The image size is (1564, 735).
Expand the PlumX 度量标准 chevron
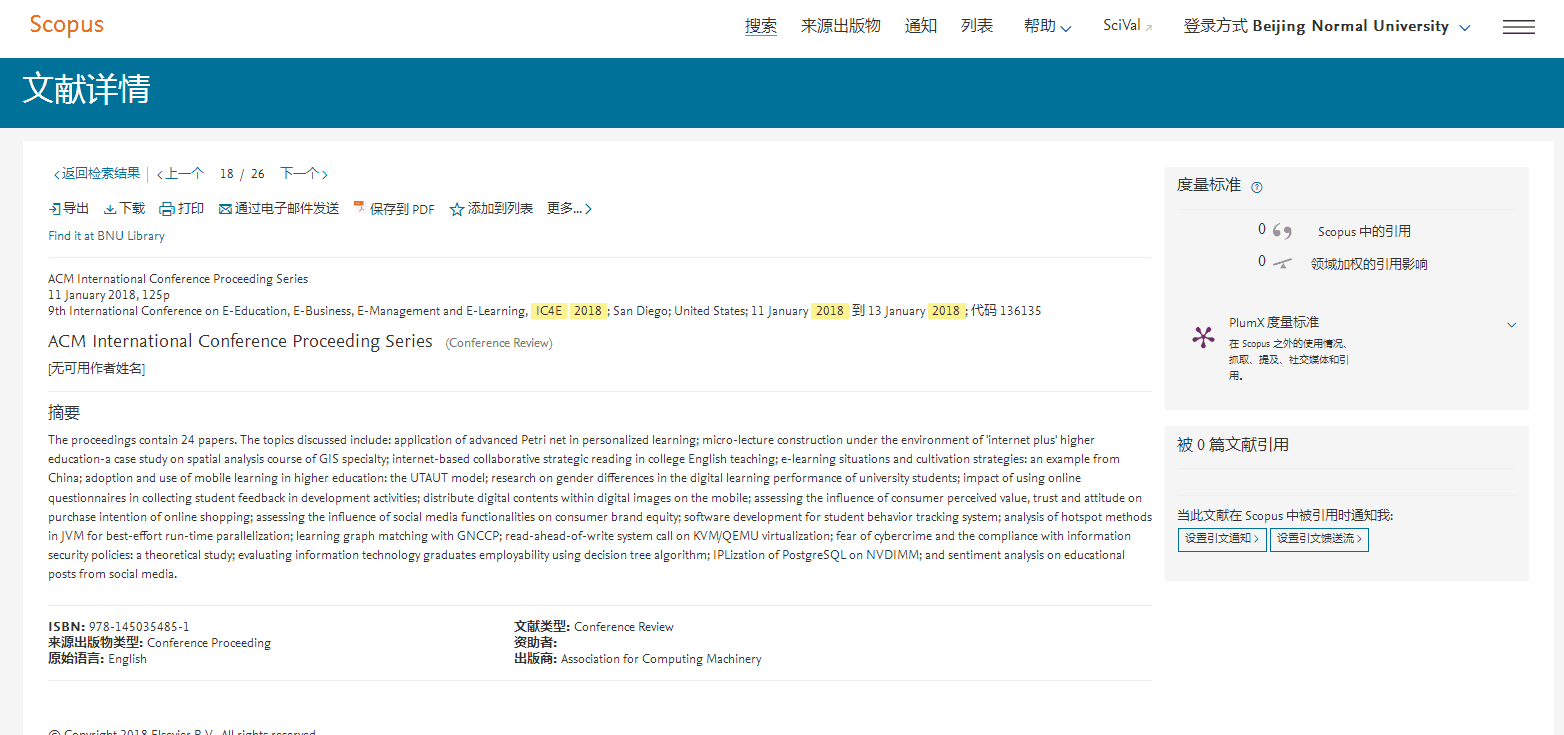[1512, 324]
